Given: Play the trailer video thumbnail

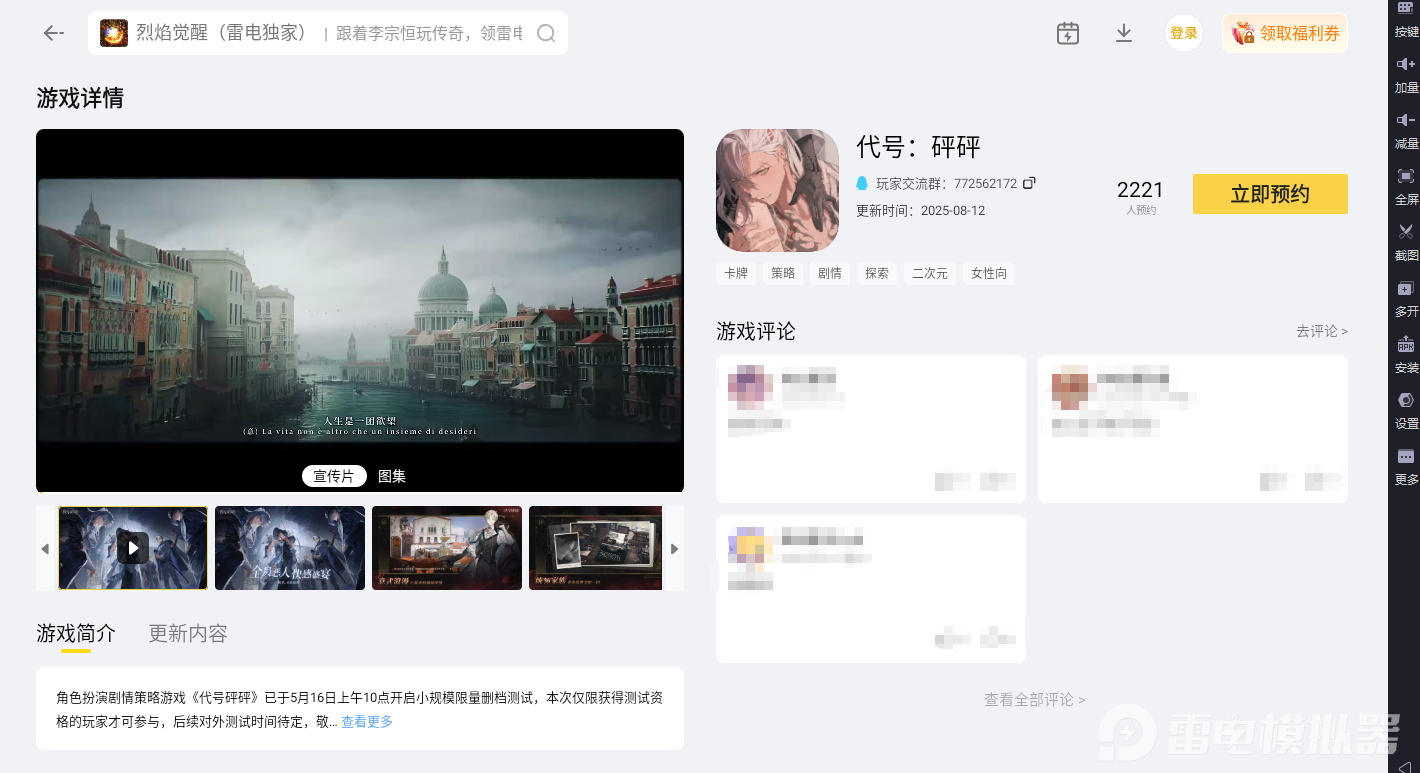Looking at the screenshot, I should (133, 548).
